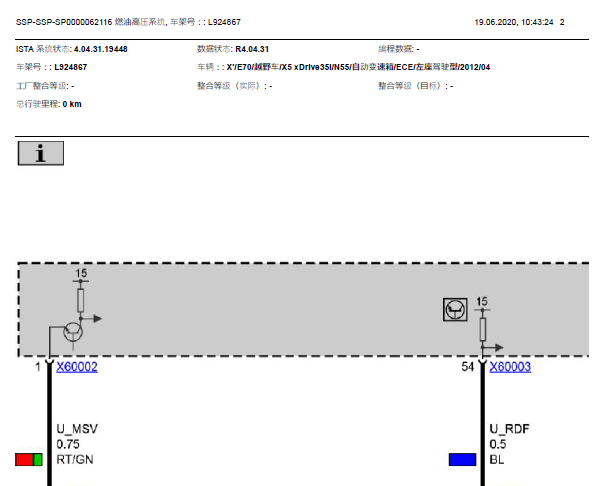Select data status value R4.04.31
Image resolution: width=599 pixels, height=486 pixels.
(x=252, y=49)
